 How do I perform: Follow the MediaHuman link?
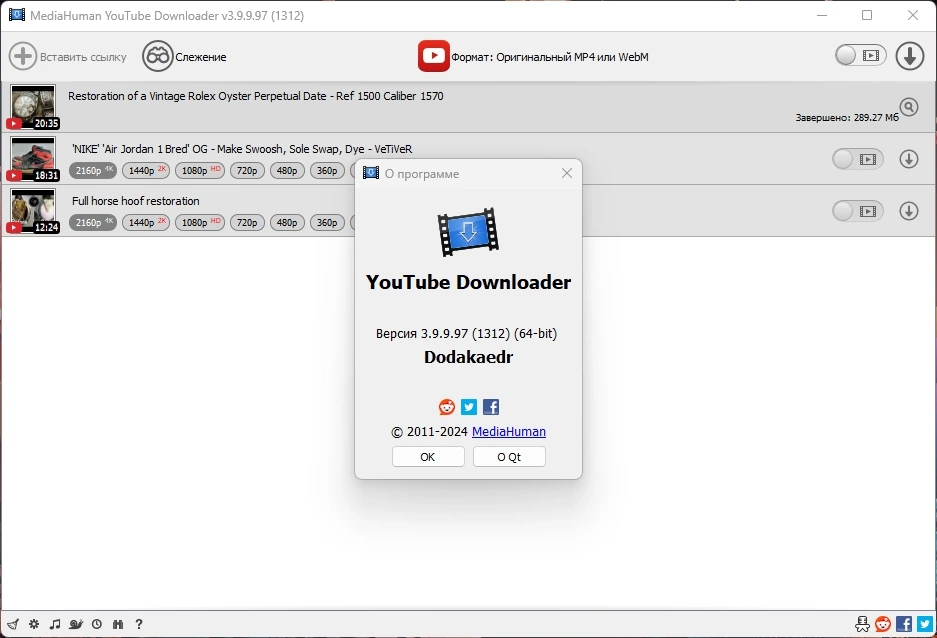509,431
